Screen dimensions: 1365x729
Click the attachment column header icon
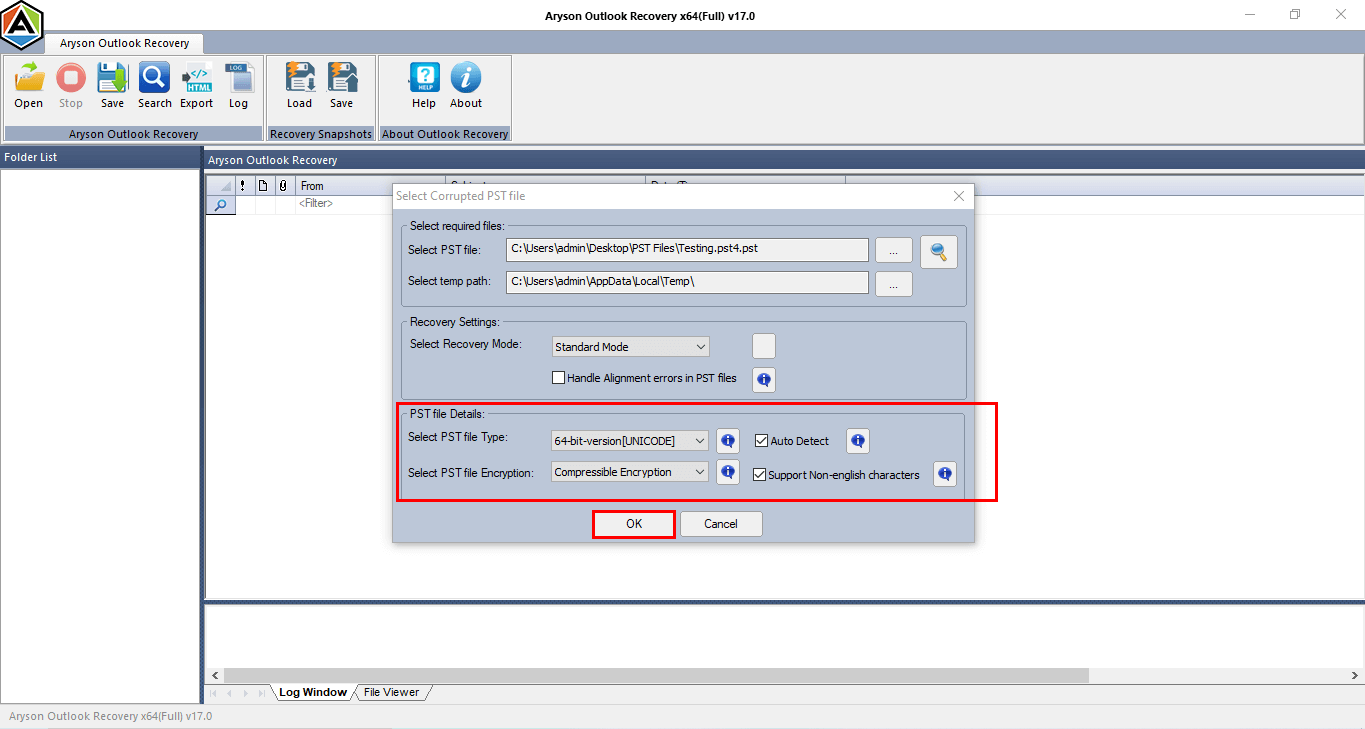[283, 186]
